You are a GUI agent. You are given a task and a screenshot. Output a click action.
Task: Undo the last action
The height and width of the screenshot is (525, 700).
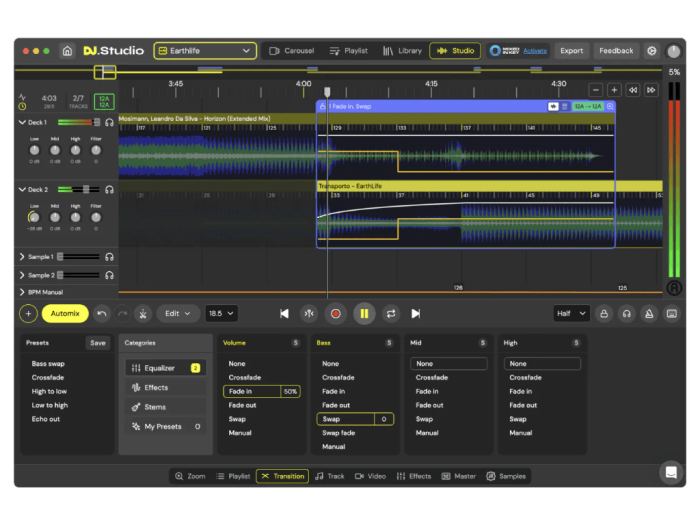click(102, 313)
